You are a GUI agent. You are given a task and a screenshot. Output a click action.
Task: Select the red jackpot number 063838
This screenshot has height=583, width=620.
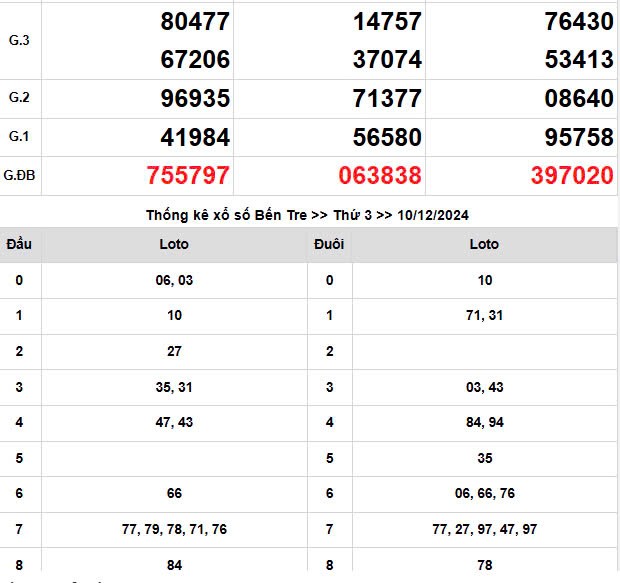tap(380, 176)
